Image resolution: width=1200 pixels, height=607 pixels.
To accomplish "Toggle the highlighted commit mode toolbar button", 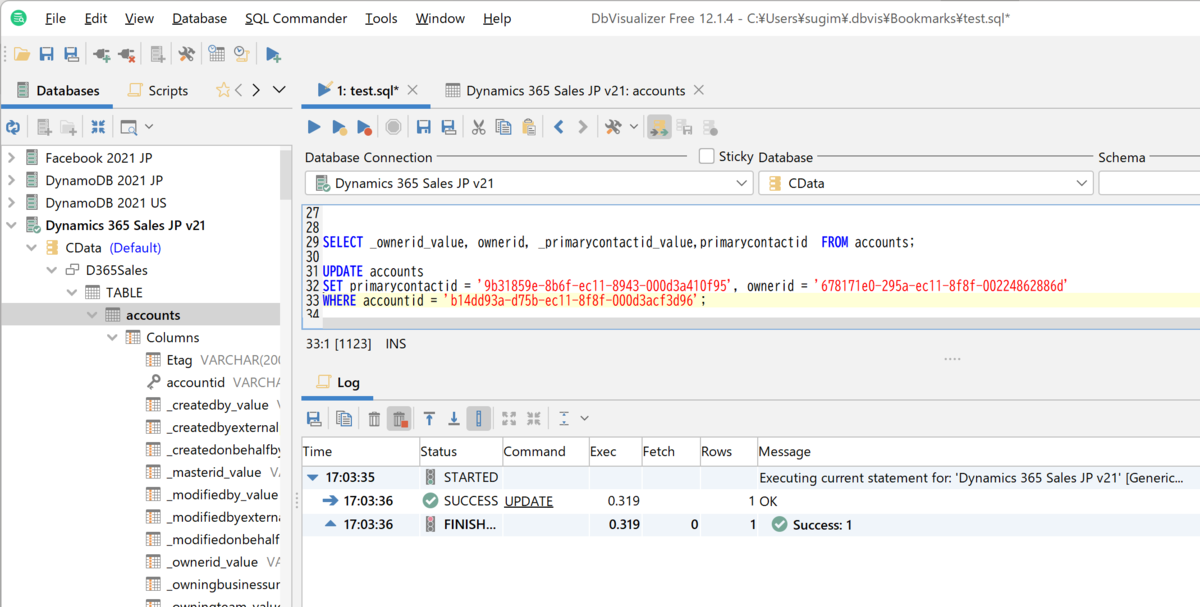I will point(659,127).
